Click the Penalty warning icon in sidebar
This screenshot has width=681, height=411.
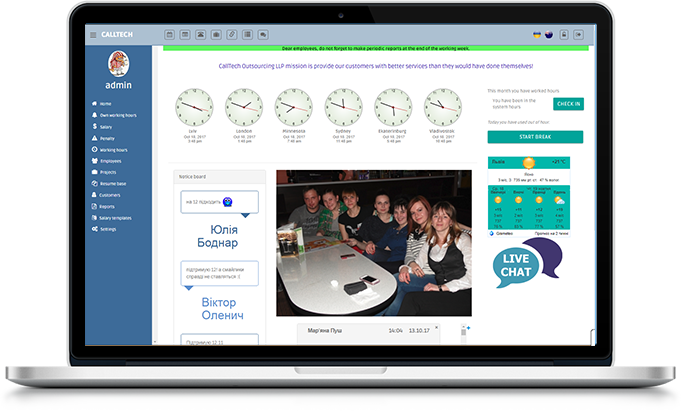coord(93,138)
